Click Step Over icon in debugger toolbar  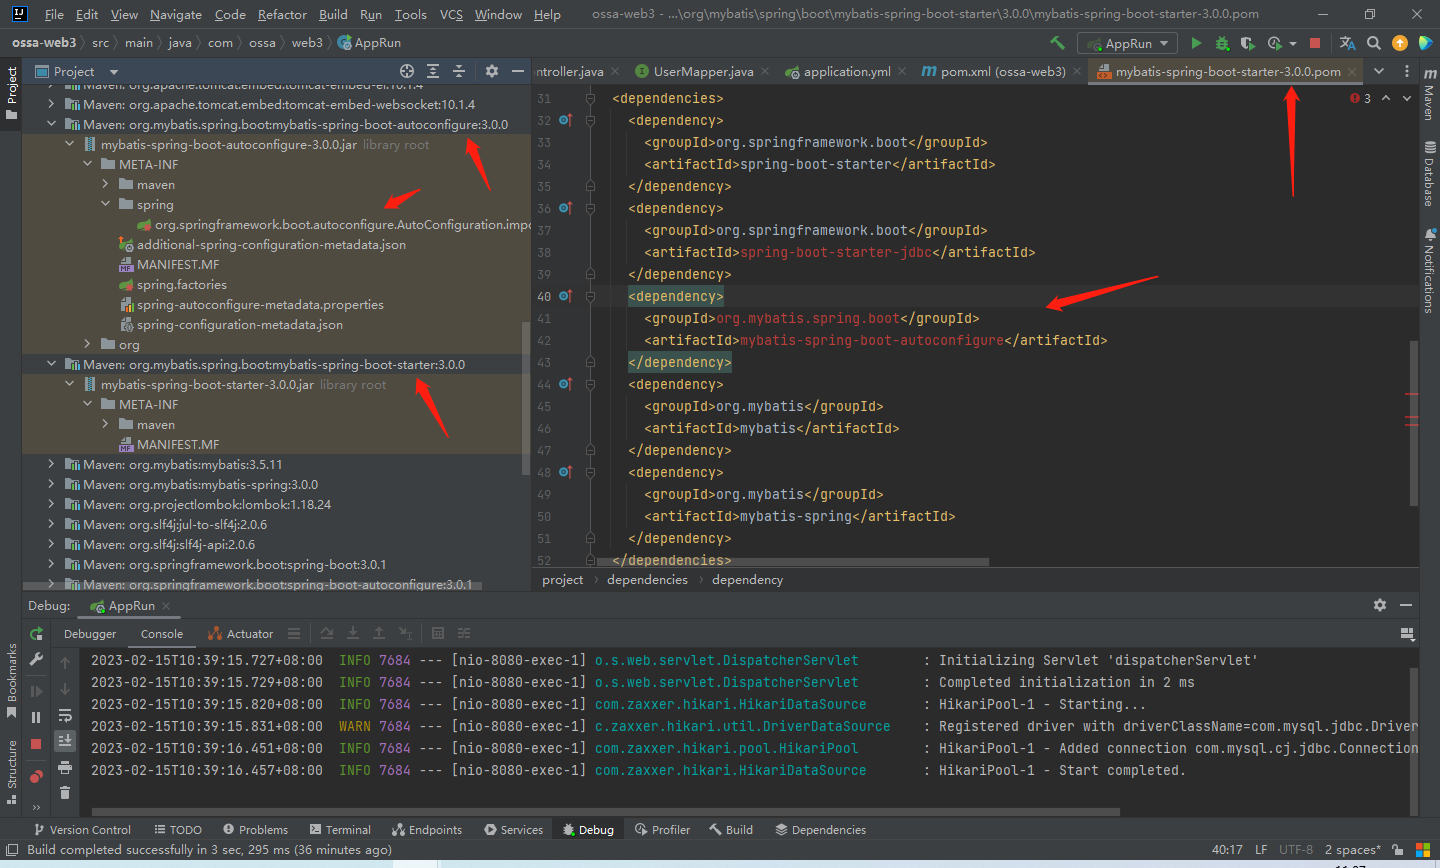tap(327, 633)
